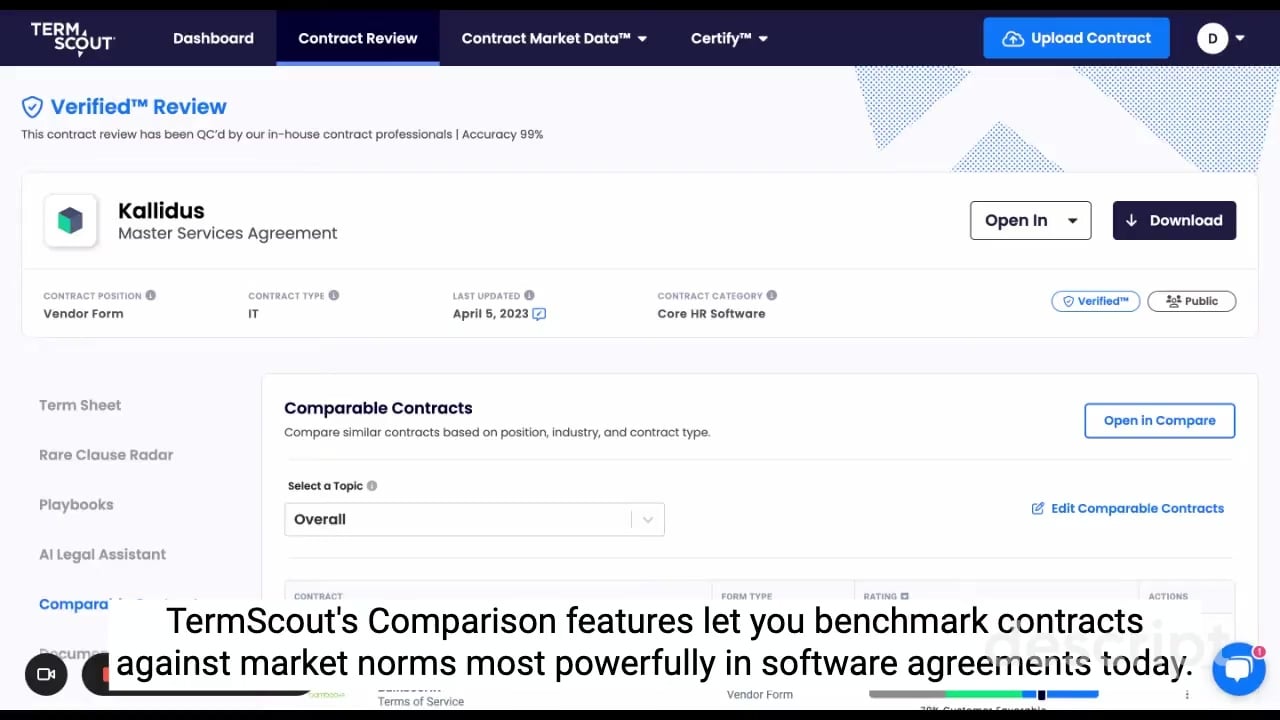The width and height of the screenshot is (1280, 720).
Task: Open the Overall topic selector
Action: [474, 520]
